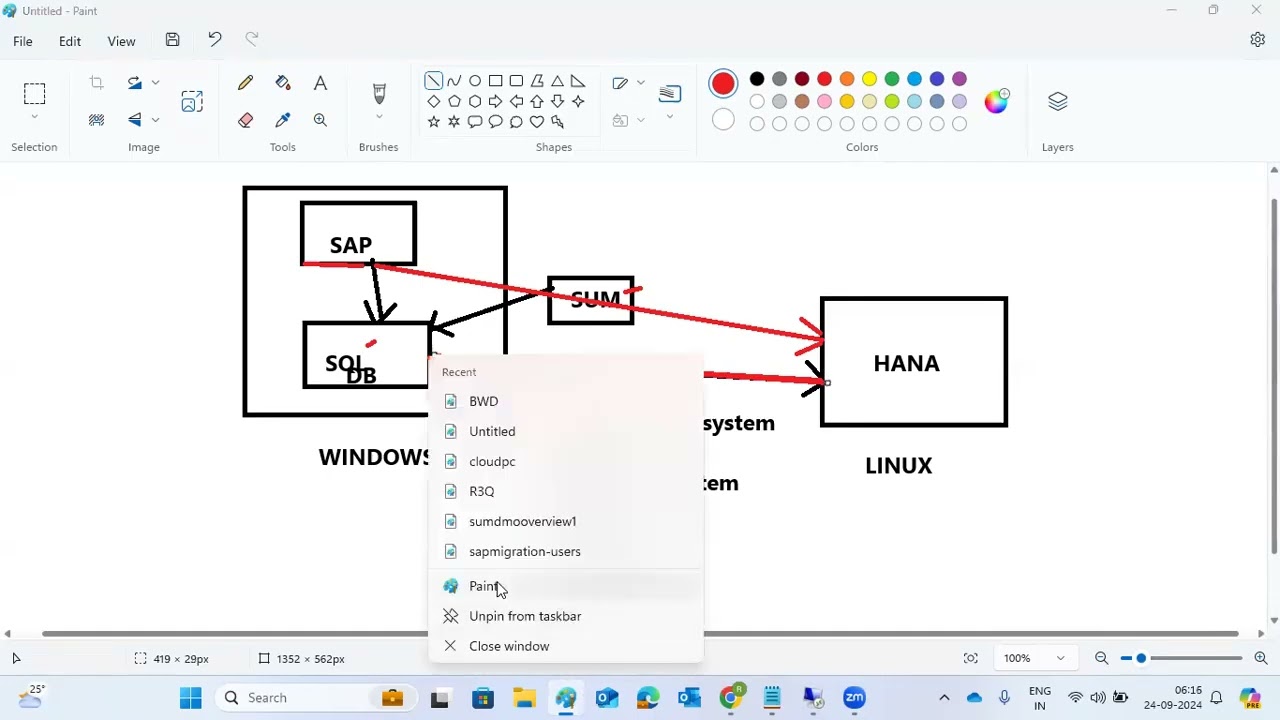Viewport: 1280px width, 720px height.
Task: Click the vertical canvas scrollbar
Action: 1273,376
